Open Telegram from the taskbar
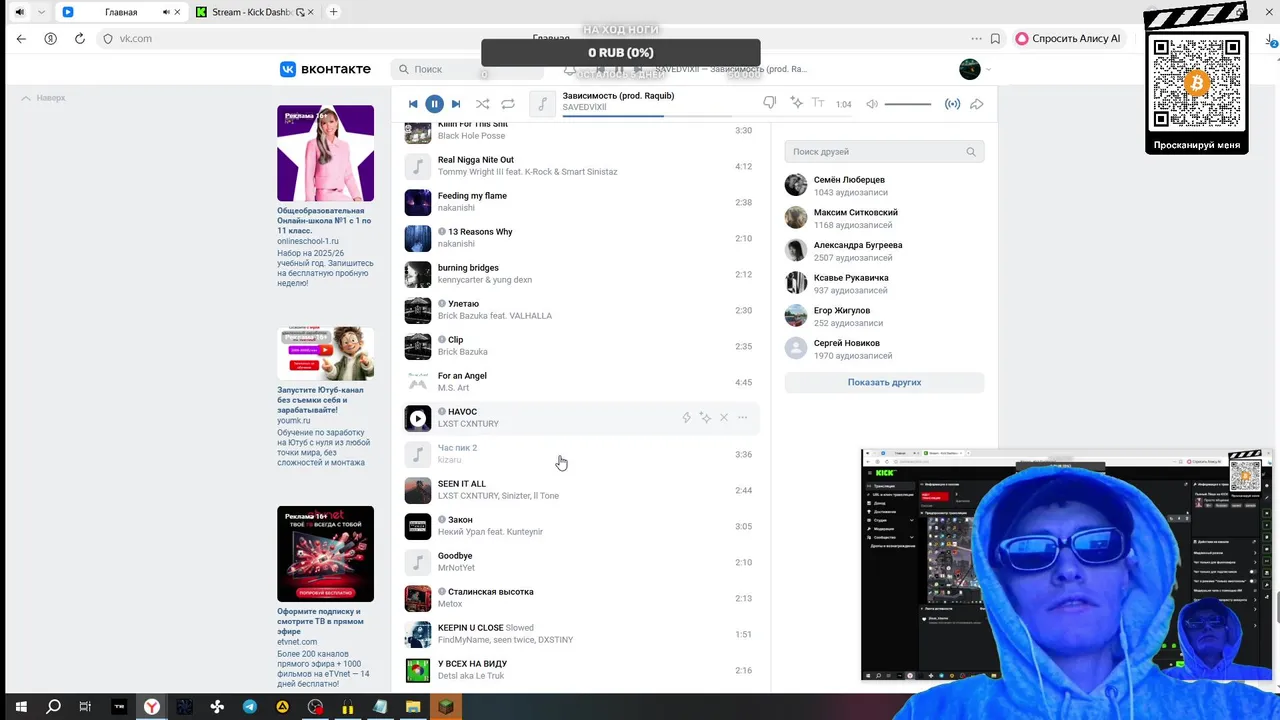This screenshot has height=720, width=1280. pos(249,706)
